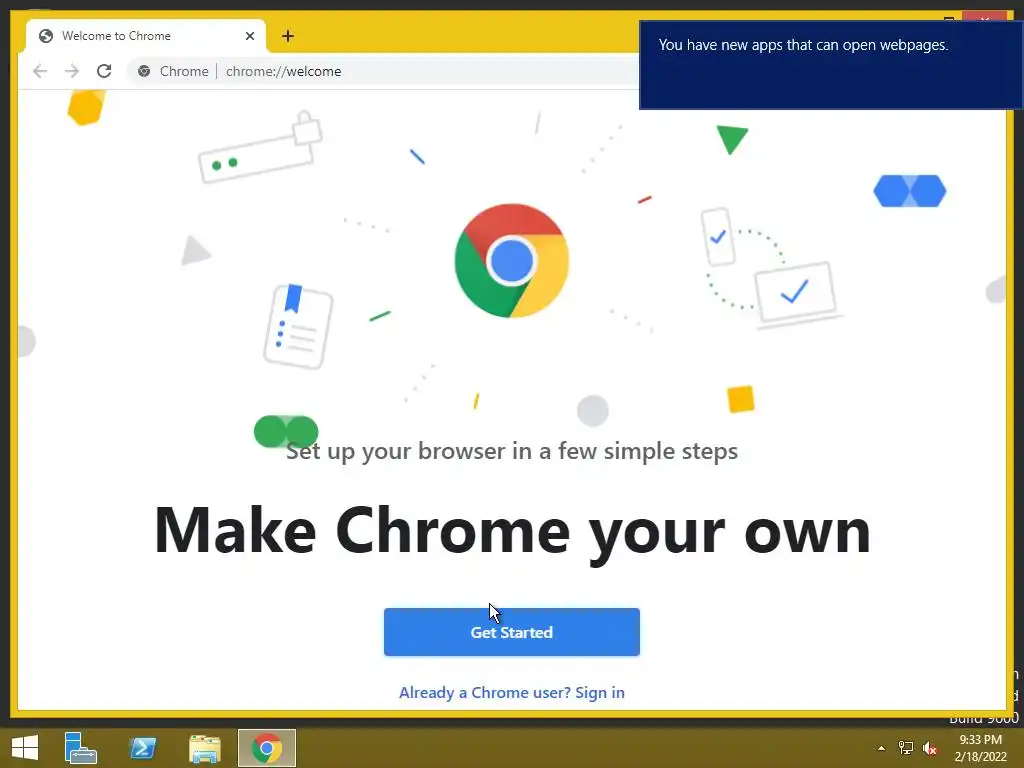The image size is (1024, 768).
Task: Click the 'Set up your browser' subtitle text
Action: point(512,451)
